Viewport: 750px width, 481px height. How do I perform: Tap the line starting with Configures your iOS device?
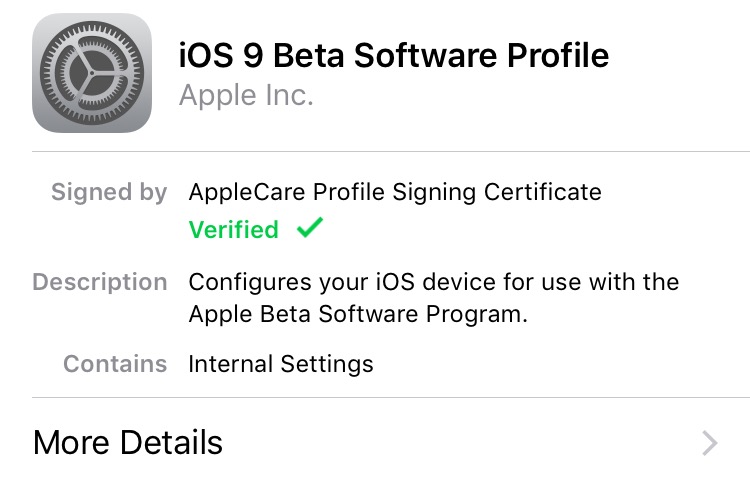tap(434, 282)
